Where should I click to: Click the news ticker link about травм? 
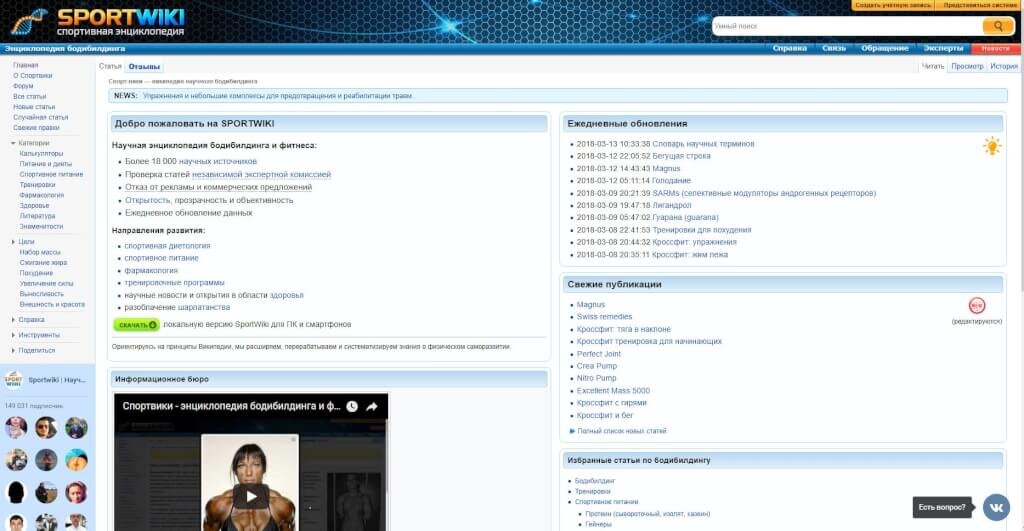[278, 96]
